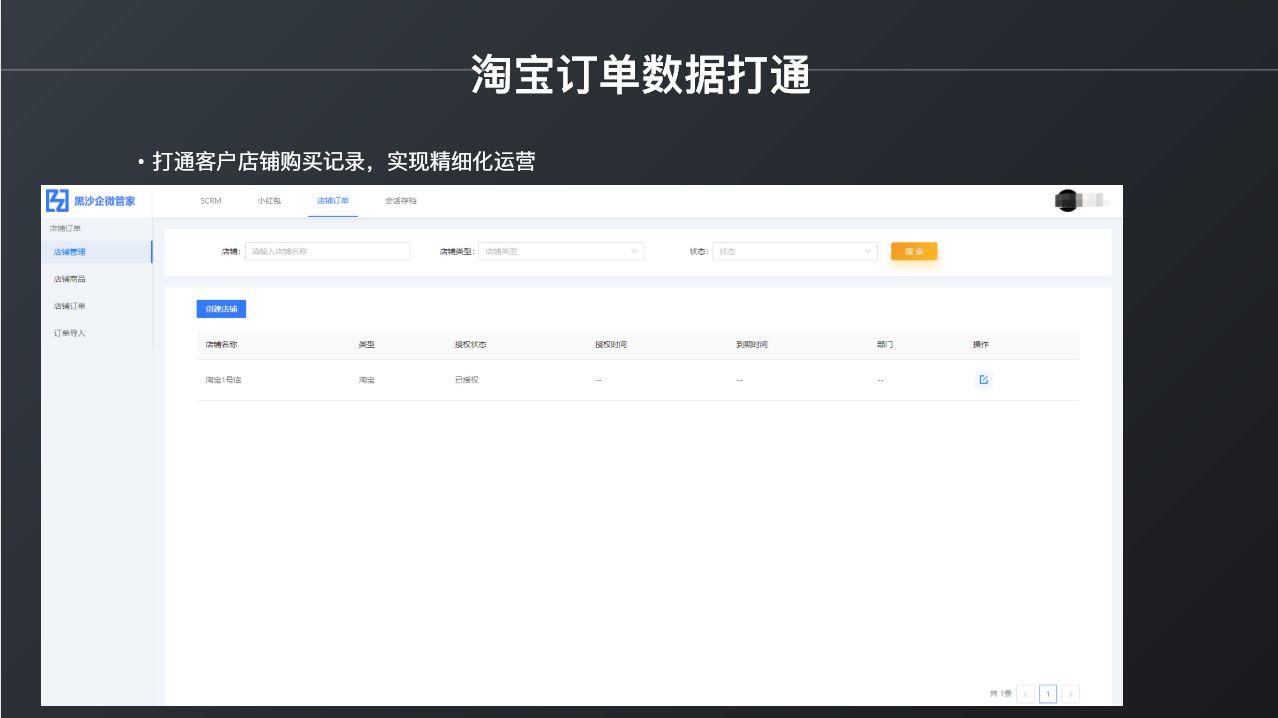The height and width of the screenshot is (718, 1278).
Task: Open 店铺商品 in the sidebar
Action: [70, 279]
